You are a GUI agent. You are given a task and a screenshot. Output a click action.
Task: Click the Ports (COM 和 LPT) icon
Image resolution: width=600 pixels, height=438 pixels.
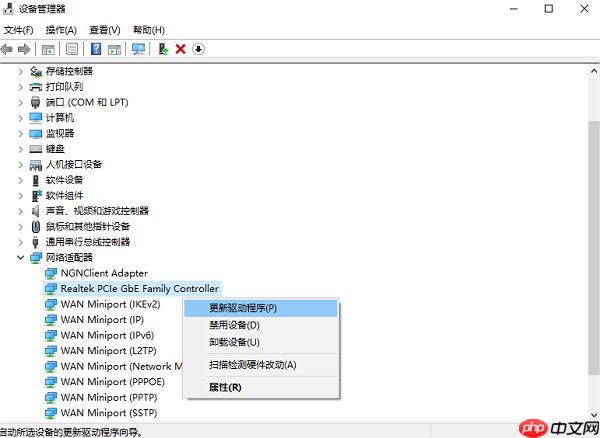[36, 103]
